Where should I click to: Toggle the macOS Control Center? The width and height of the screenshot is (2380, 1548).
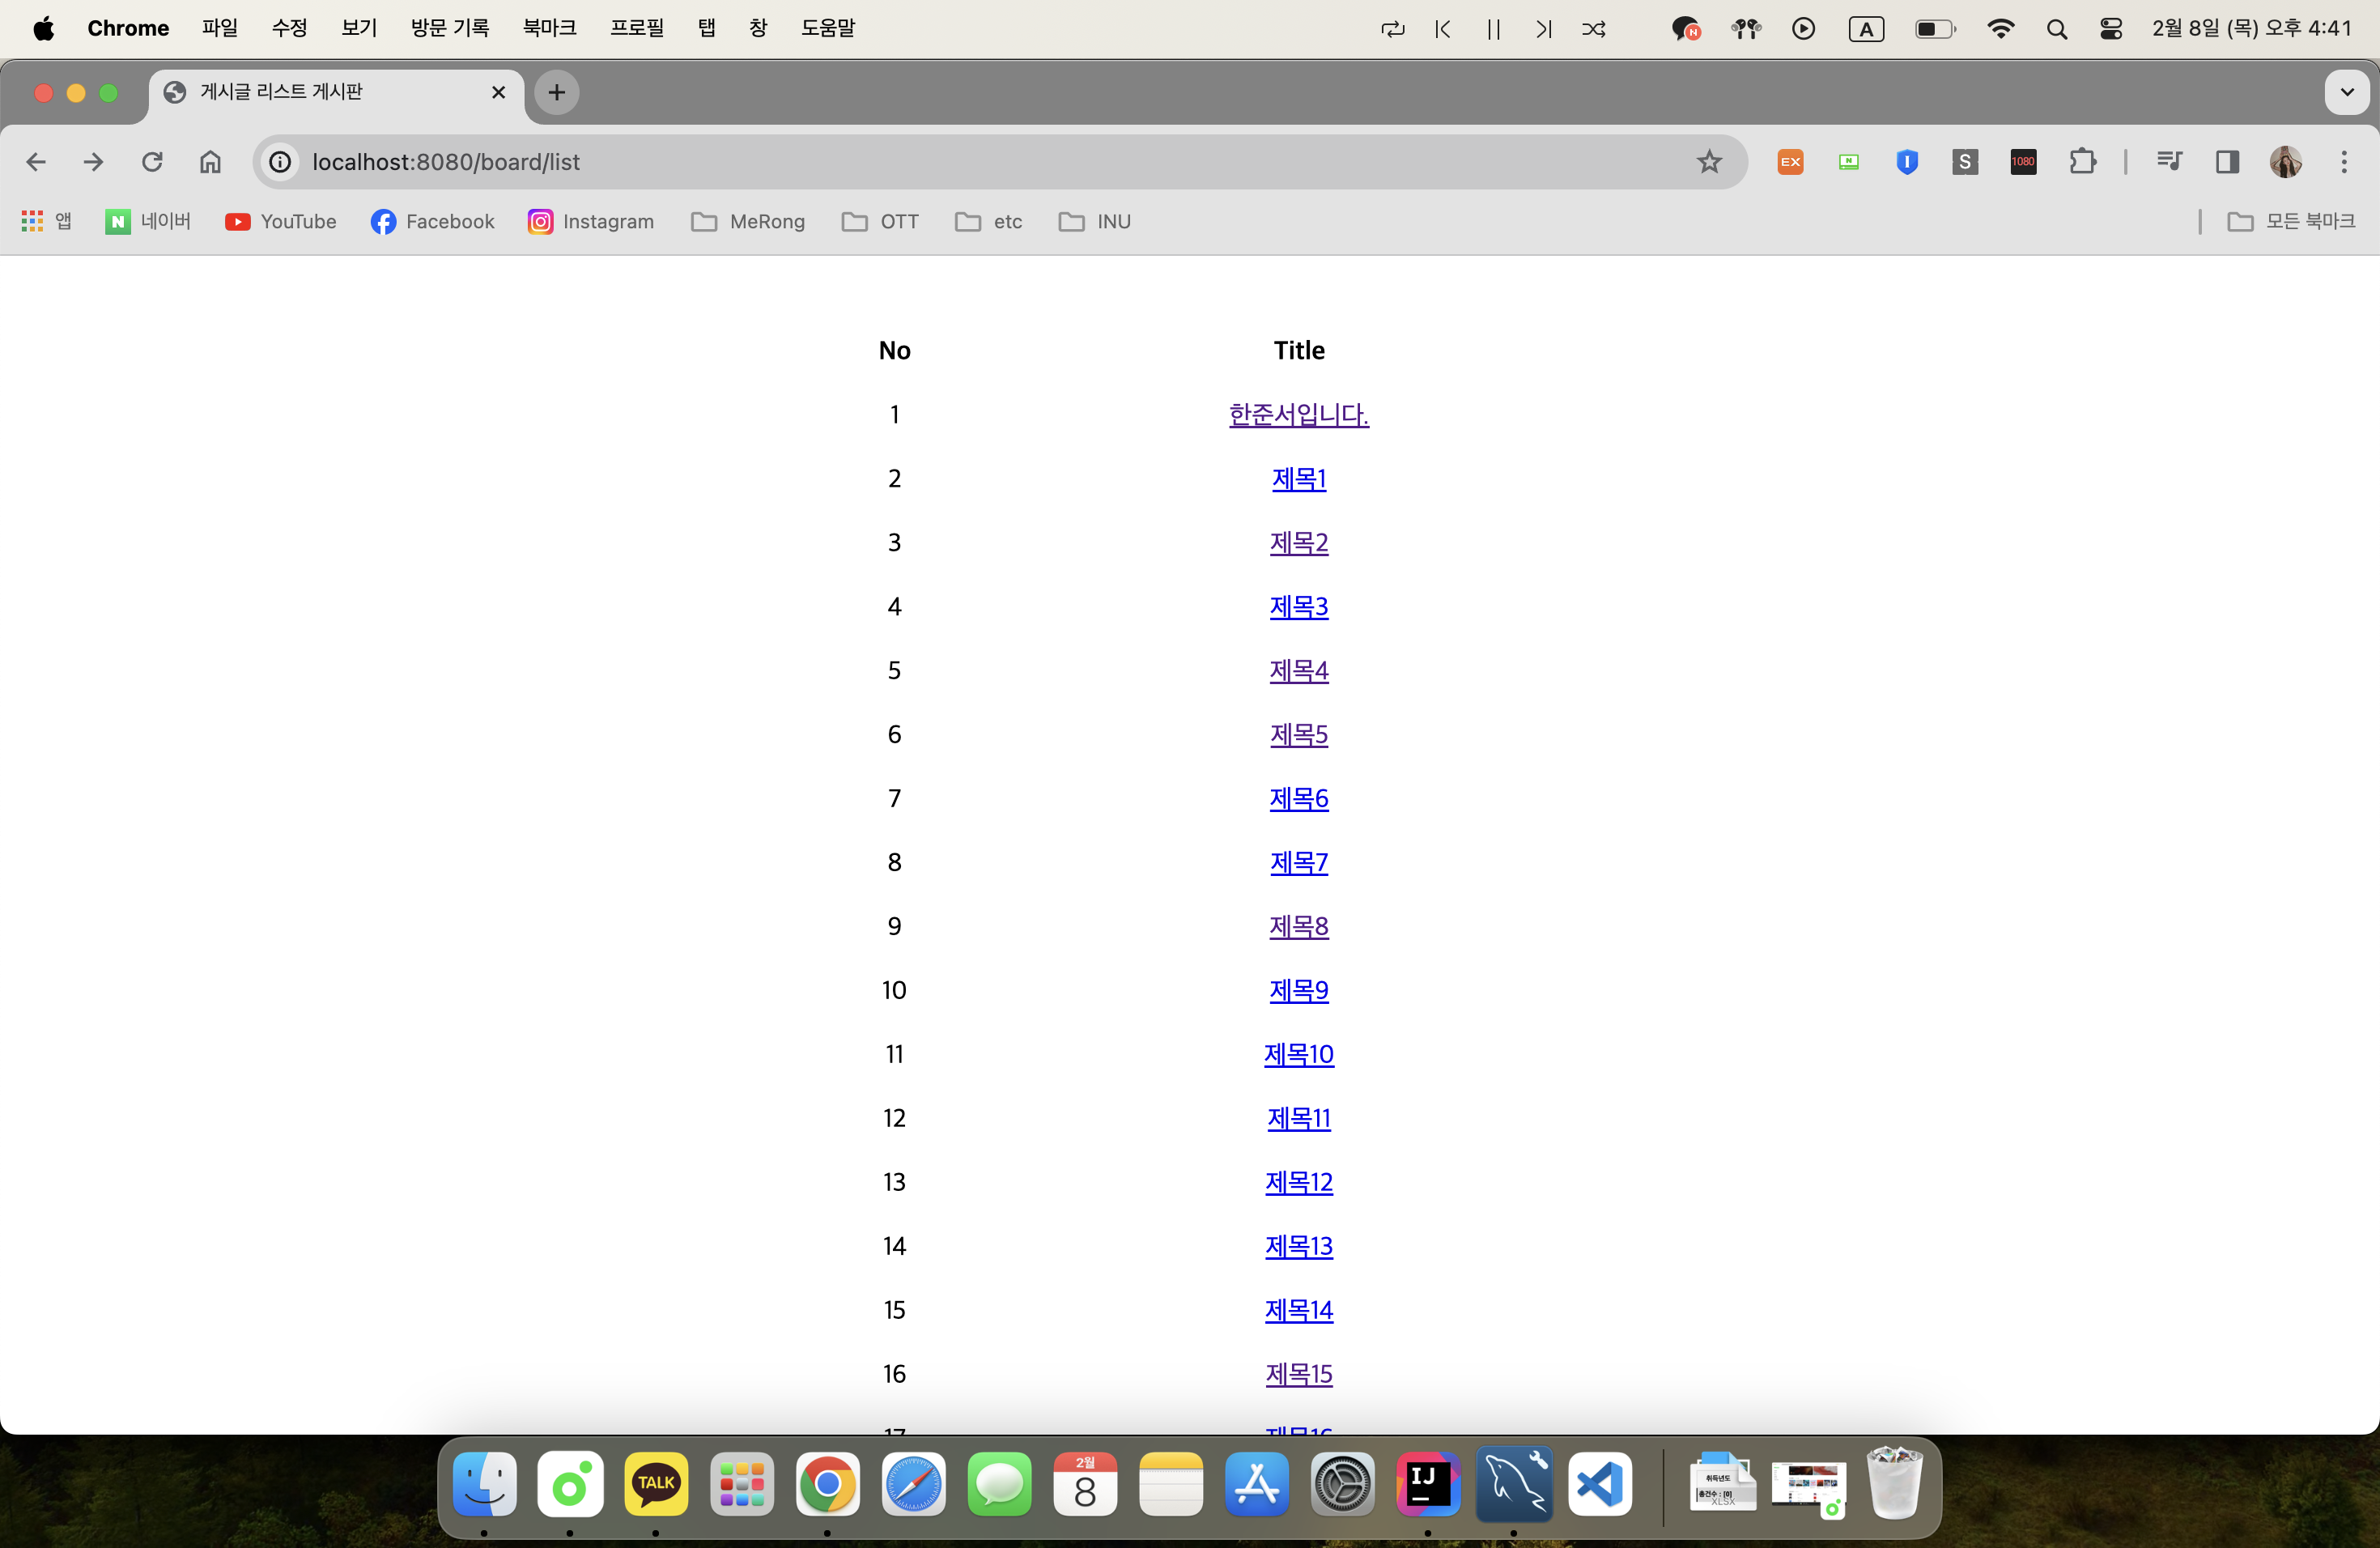(2111, 29)
